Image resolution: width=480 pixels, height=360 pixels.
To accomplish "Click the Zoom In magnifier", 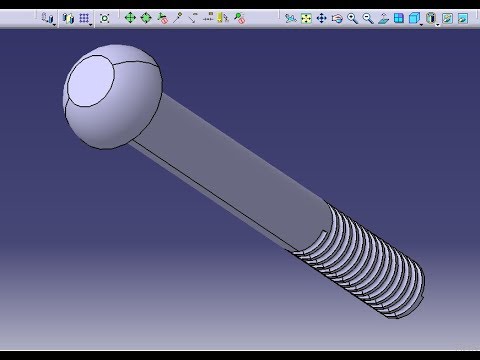I will pyautogui.click(x=352, y=18).
